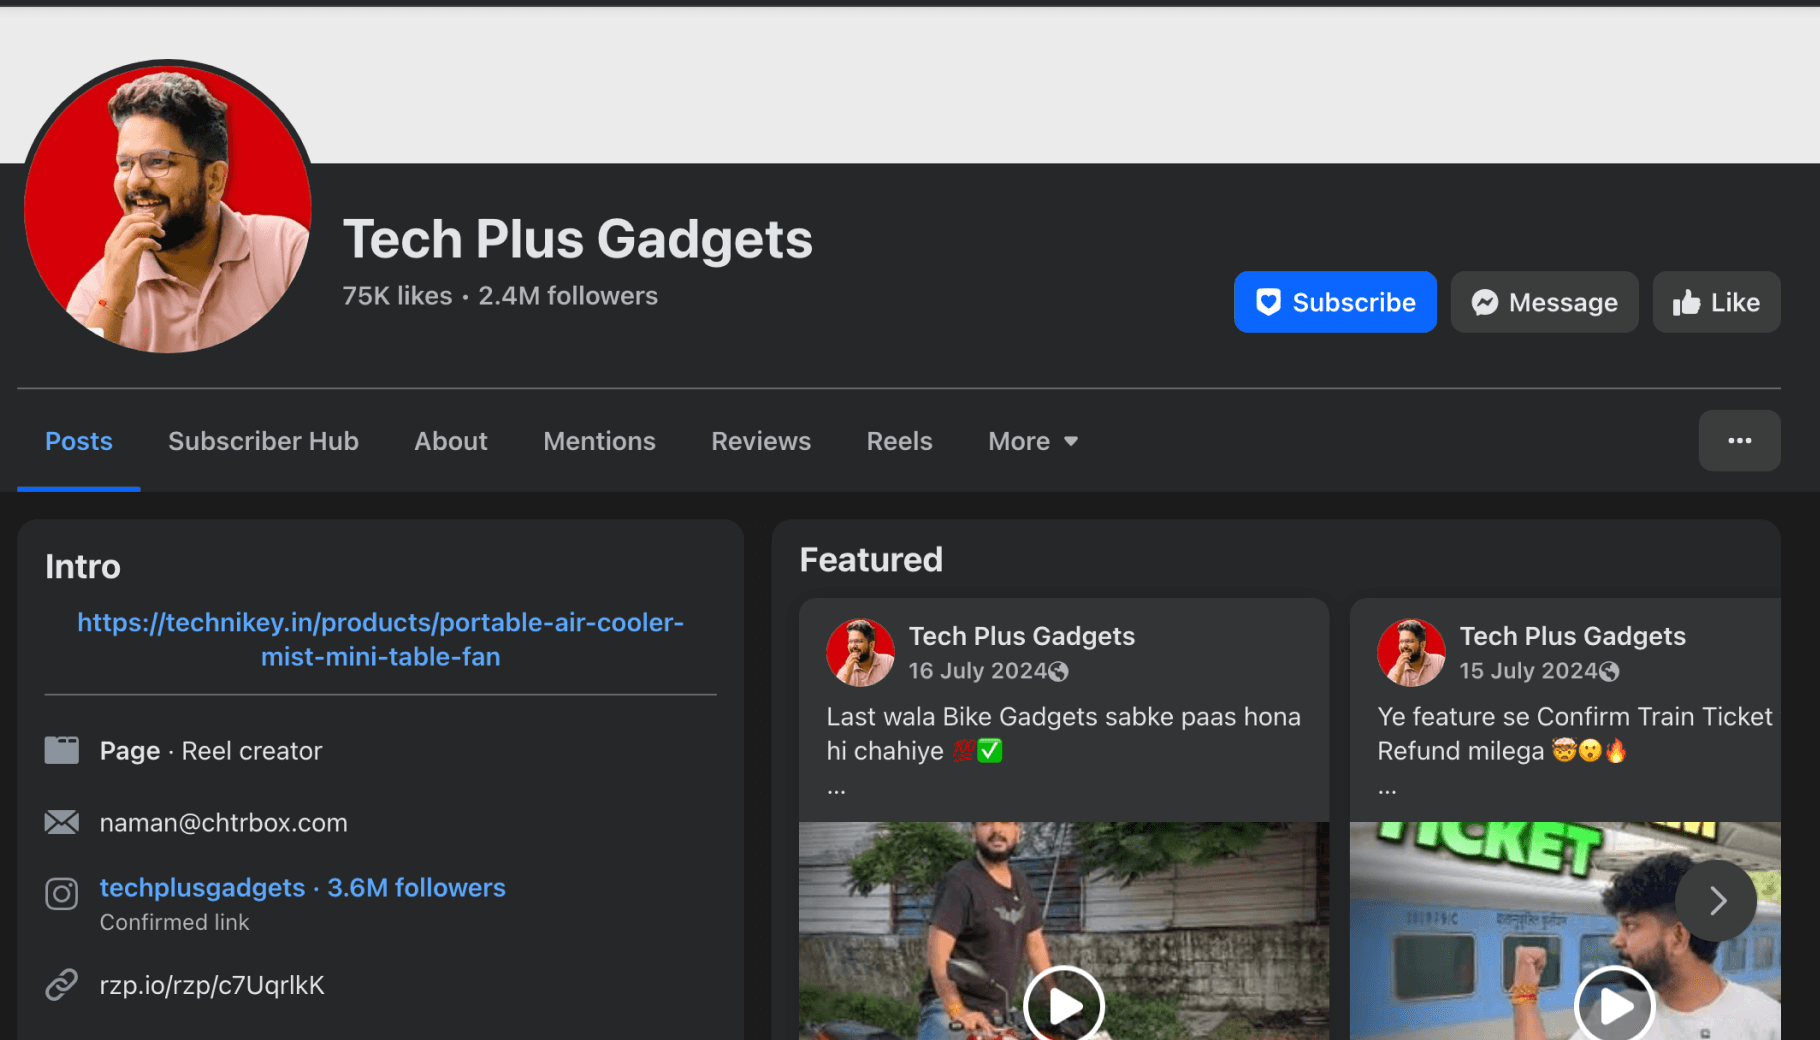1820x1040 pixels.
Task: Click the 15 July 2024 post date
Action: (1528, 671)
